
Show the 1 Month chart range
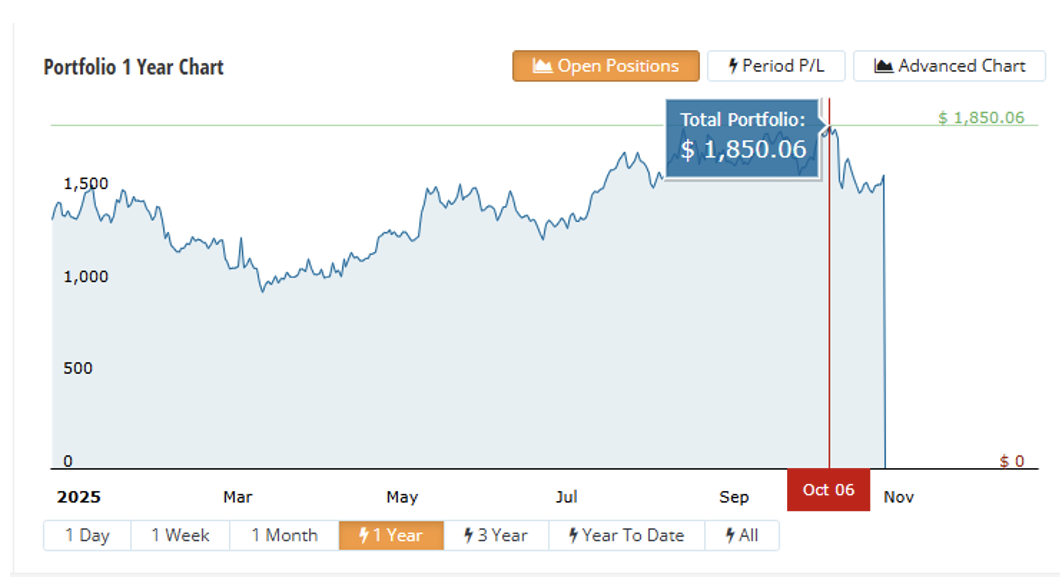(284, 536)
